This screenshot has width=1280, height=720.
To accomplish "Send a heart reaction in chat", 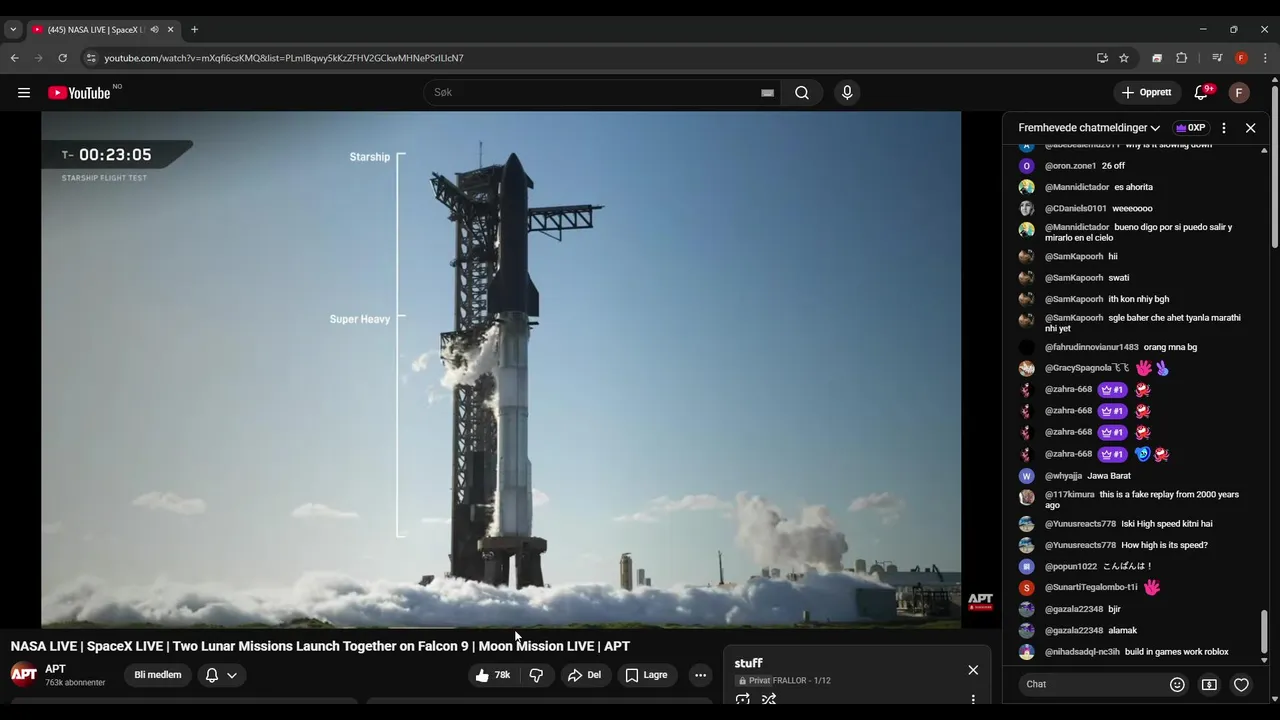I will 1241,685.
